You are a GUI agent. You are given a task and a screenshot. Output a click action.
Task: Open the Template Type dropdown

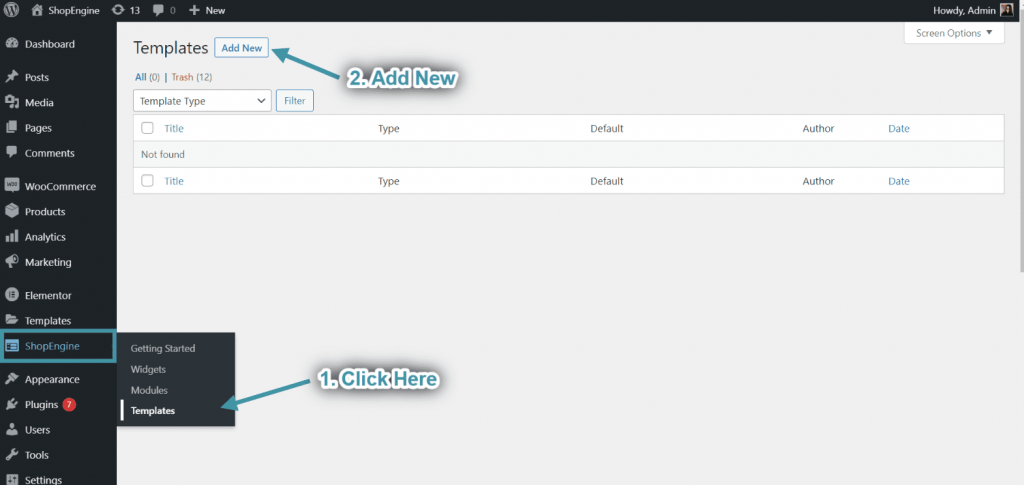(x=202, y=101)
